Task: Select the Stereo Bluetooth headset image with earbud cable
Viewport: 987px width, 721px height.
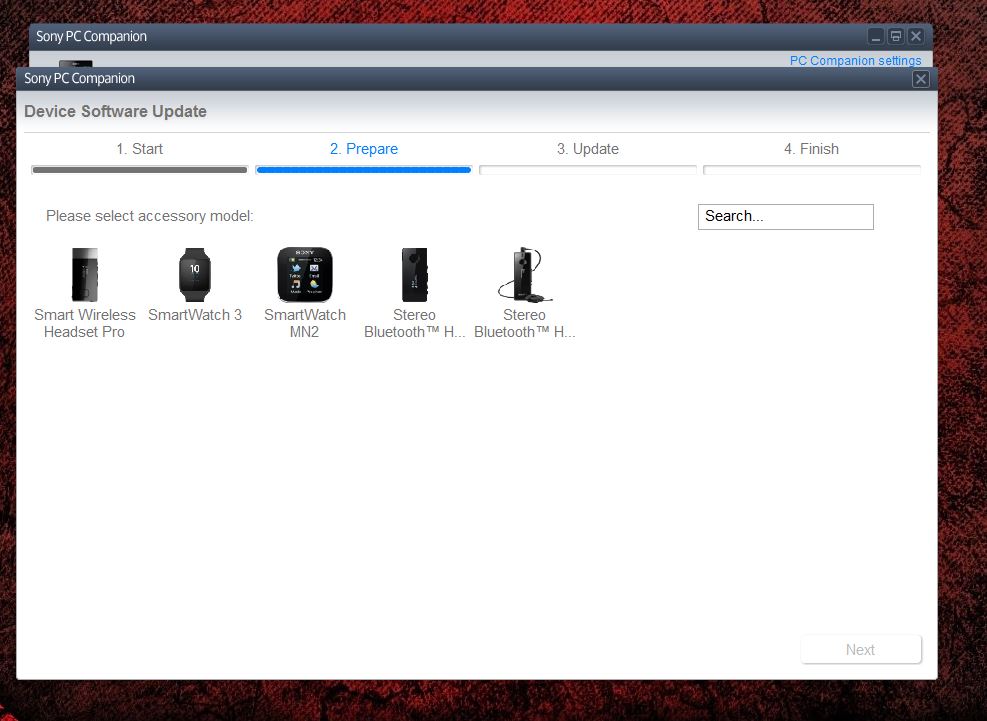Action: (x=524, y=274)
